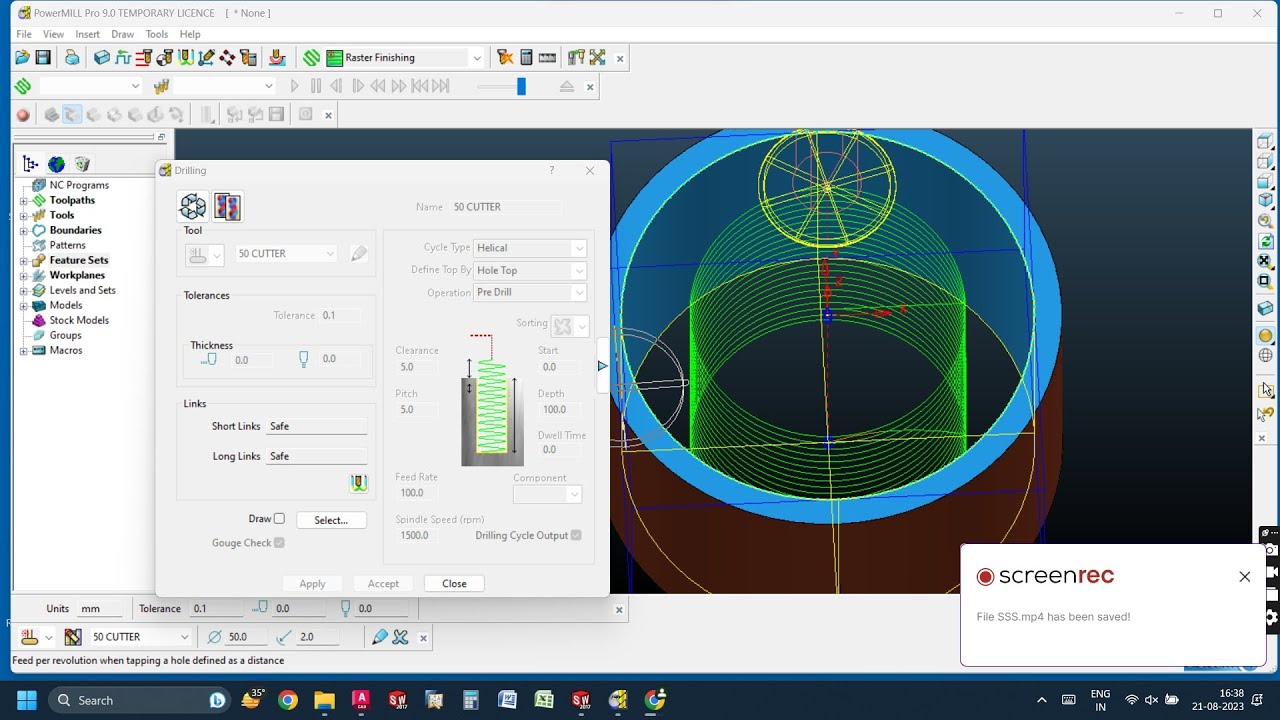1280x720 pixels.
Task: Click the blue pencil edit icon in tool toolbar
Action: (380, 637)
